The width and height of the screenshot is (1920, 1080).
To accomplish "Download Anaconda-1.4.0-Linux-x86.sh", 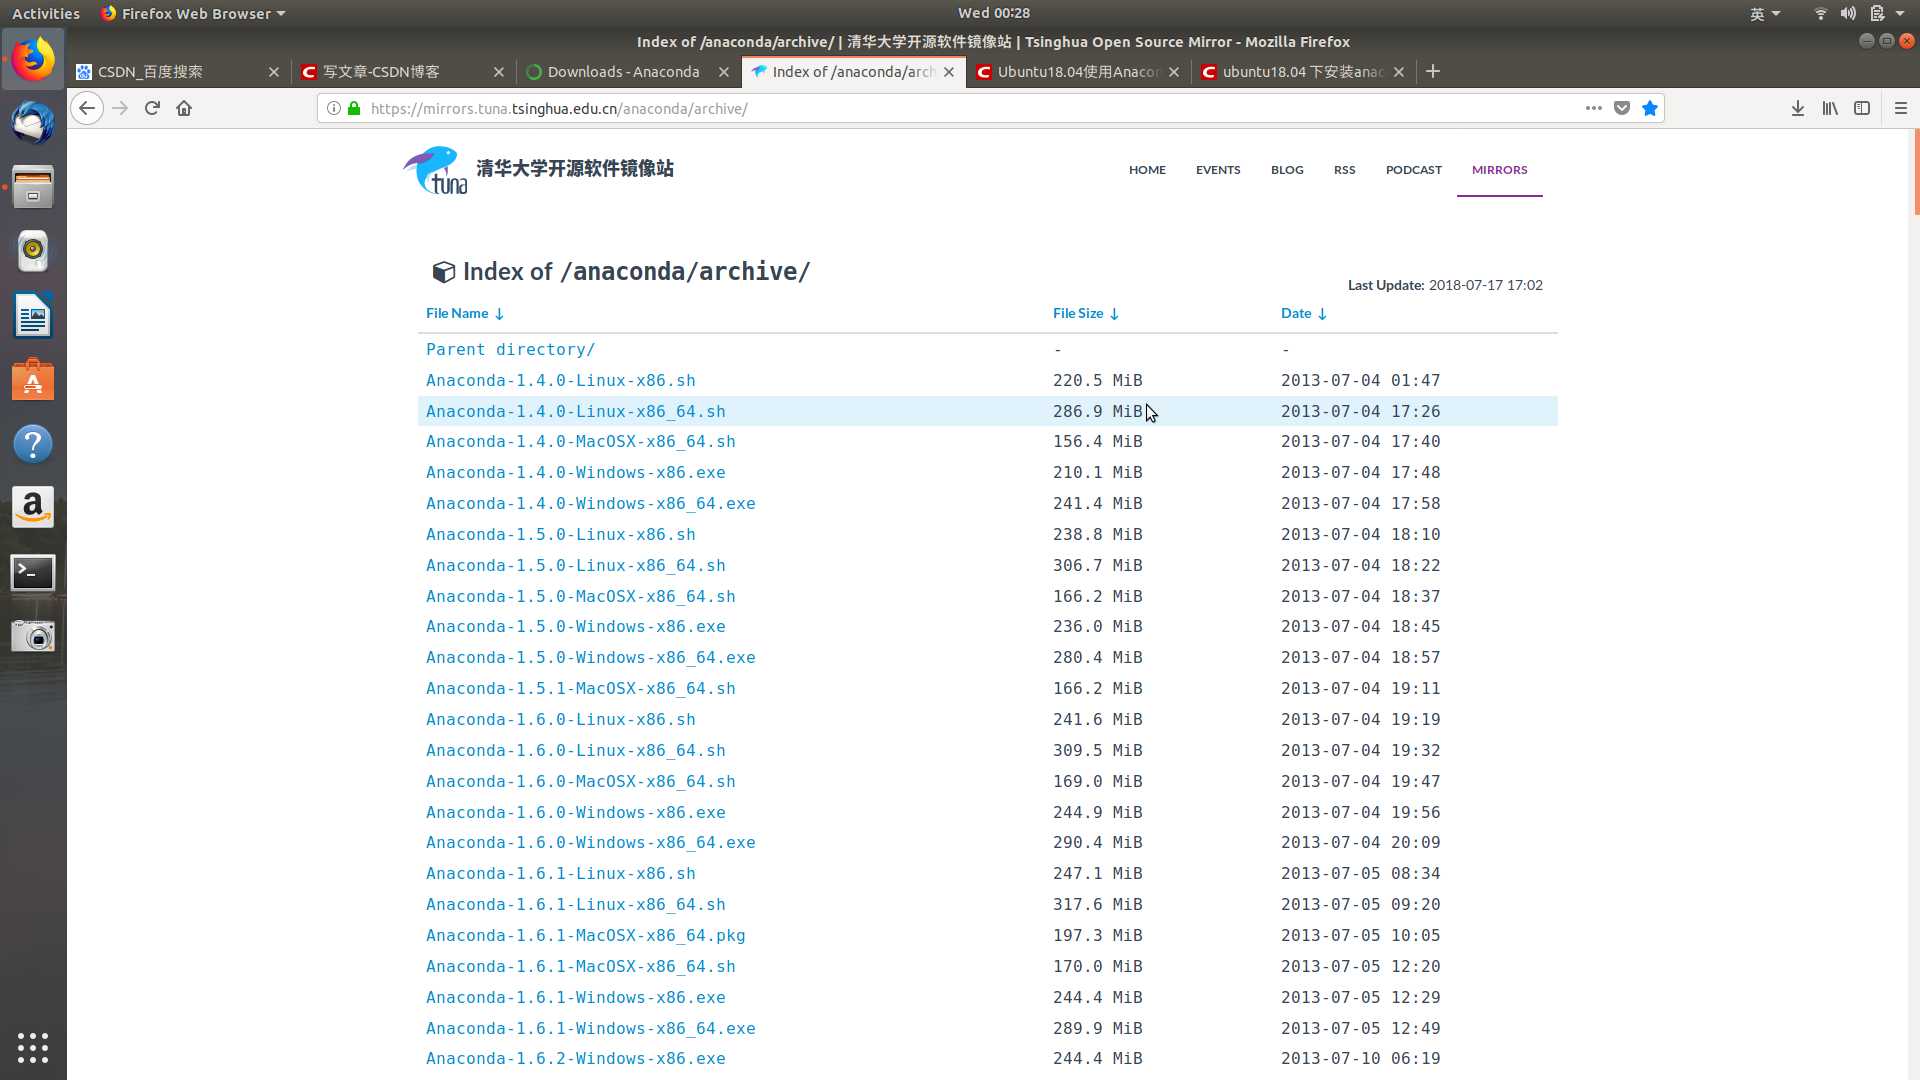I will (560, 380).
